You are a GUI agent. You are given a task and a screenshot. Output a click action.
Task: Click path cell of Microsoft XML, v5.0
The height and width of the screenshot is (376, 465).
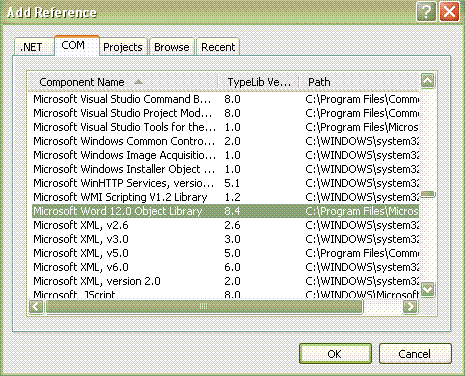tap(362, 253)
